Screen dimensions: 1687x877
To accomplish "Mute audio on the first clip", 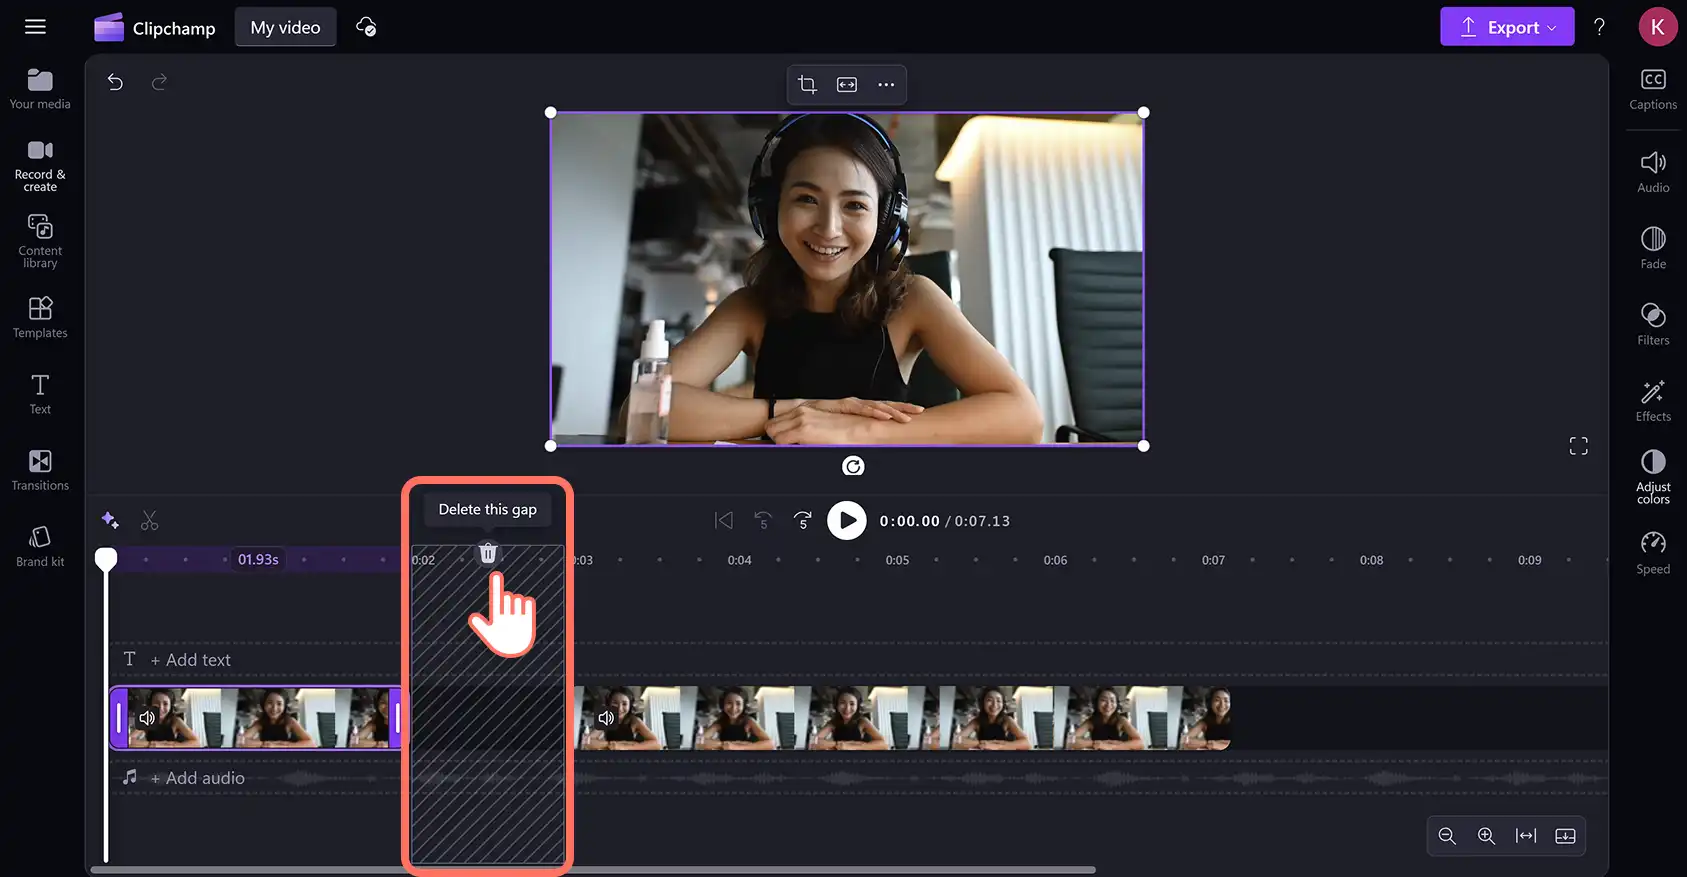I will [148, 718].
